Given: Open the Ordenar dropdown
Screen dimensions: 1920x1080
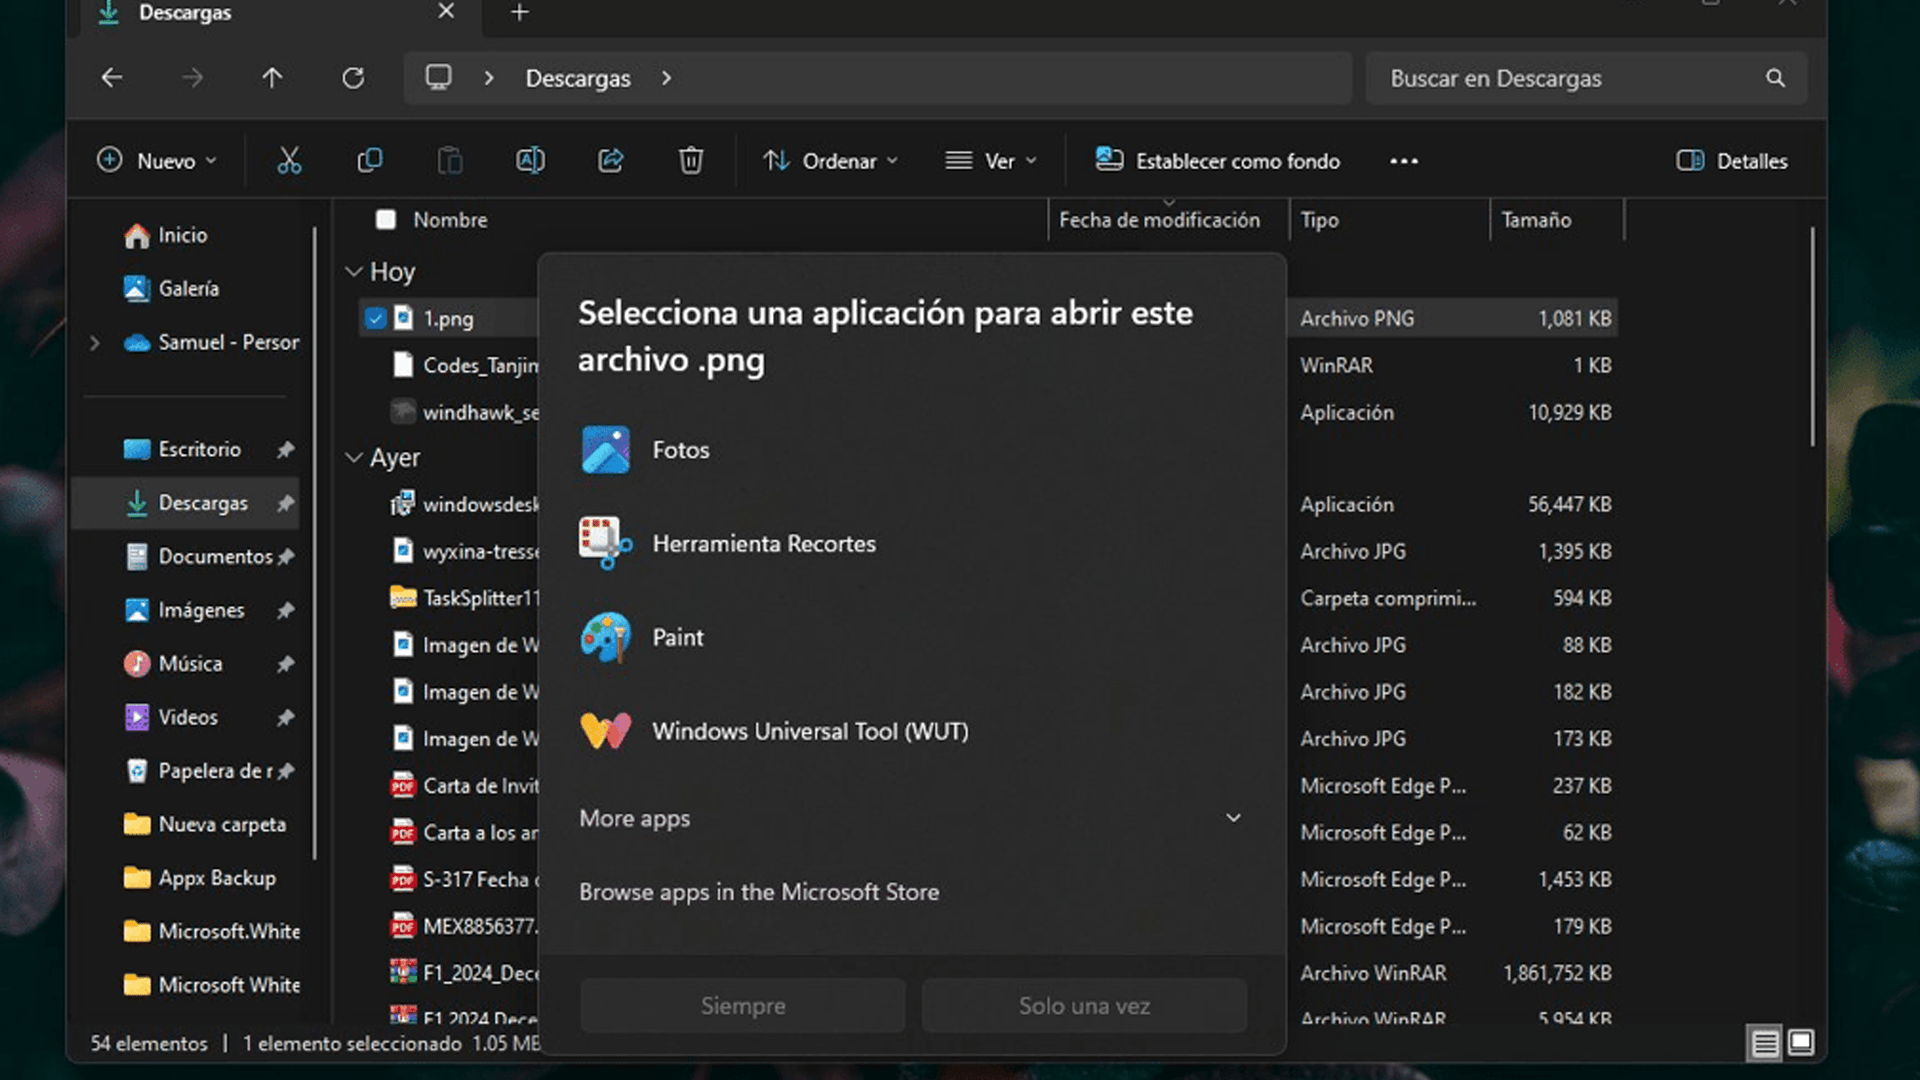Looking at the screenshot, I should 830,161.
